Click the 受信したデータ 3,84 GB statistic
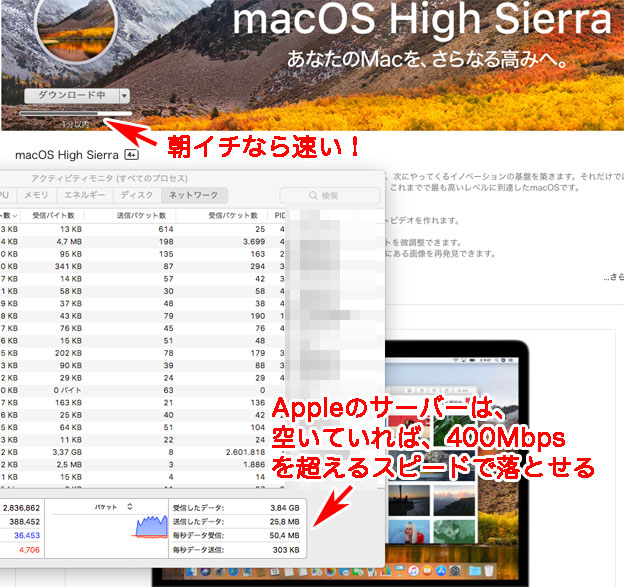 (x=236, y=508)
